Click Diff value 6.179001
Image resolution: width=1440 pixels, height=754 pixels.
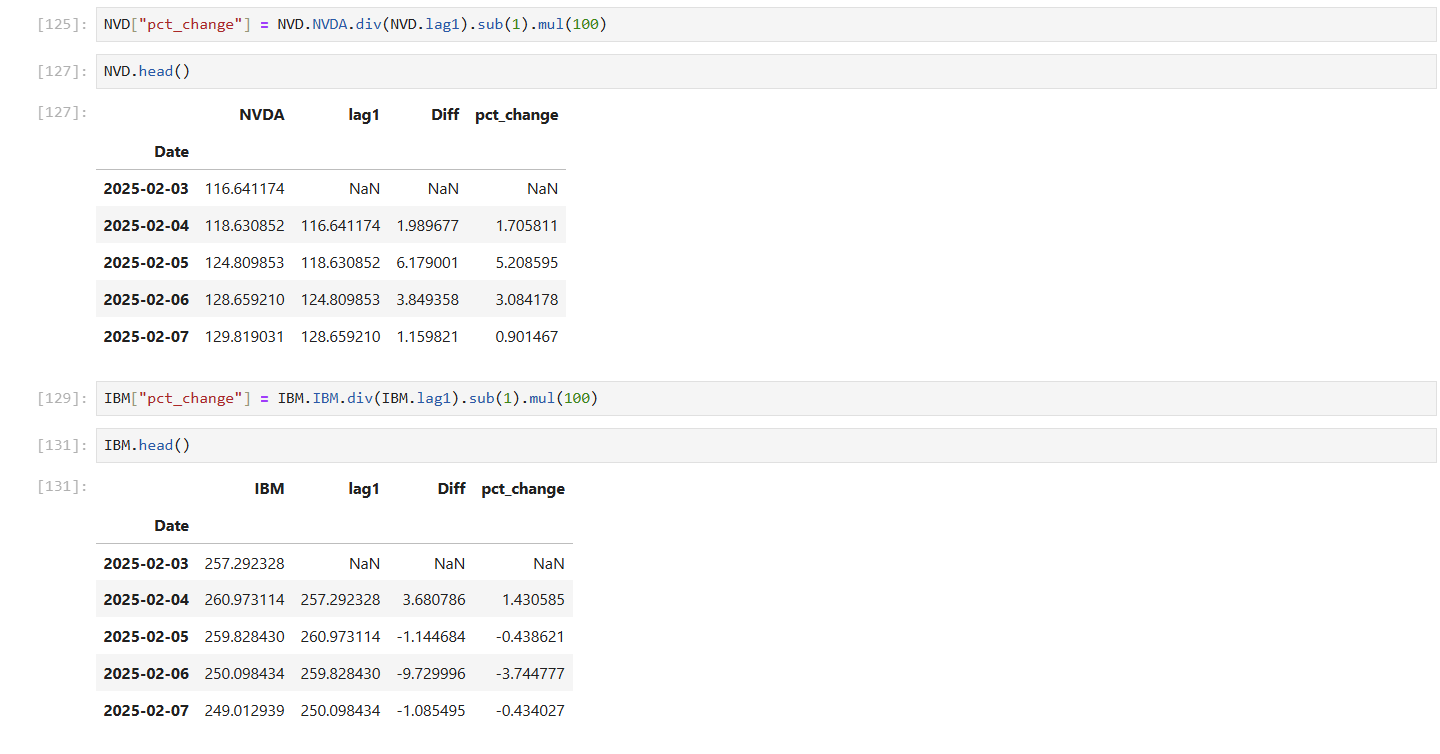click(428, 262)
